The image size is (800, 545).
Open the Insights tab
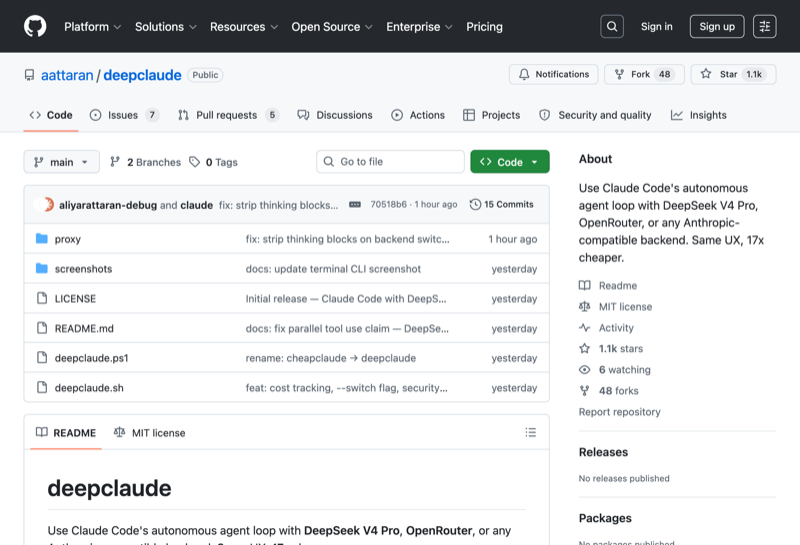click(x=698, y=115)
